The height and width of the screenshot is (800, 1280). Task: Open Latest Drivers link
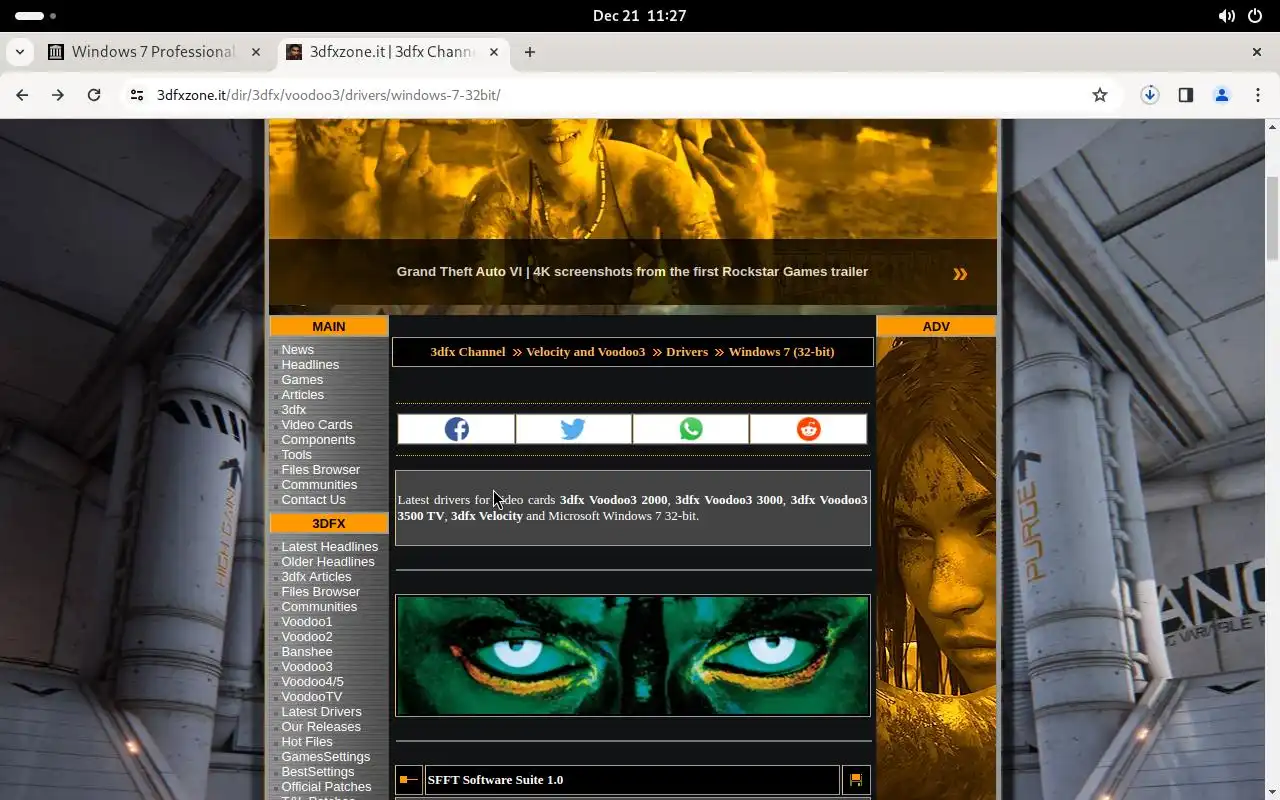click(x=321, y=712)
